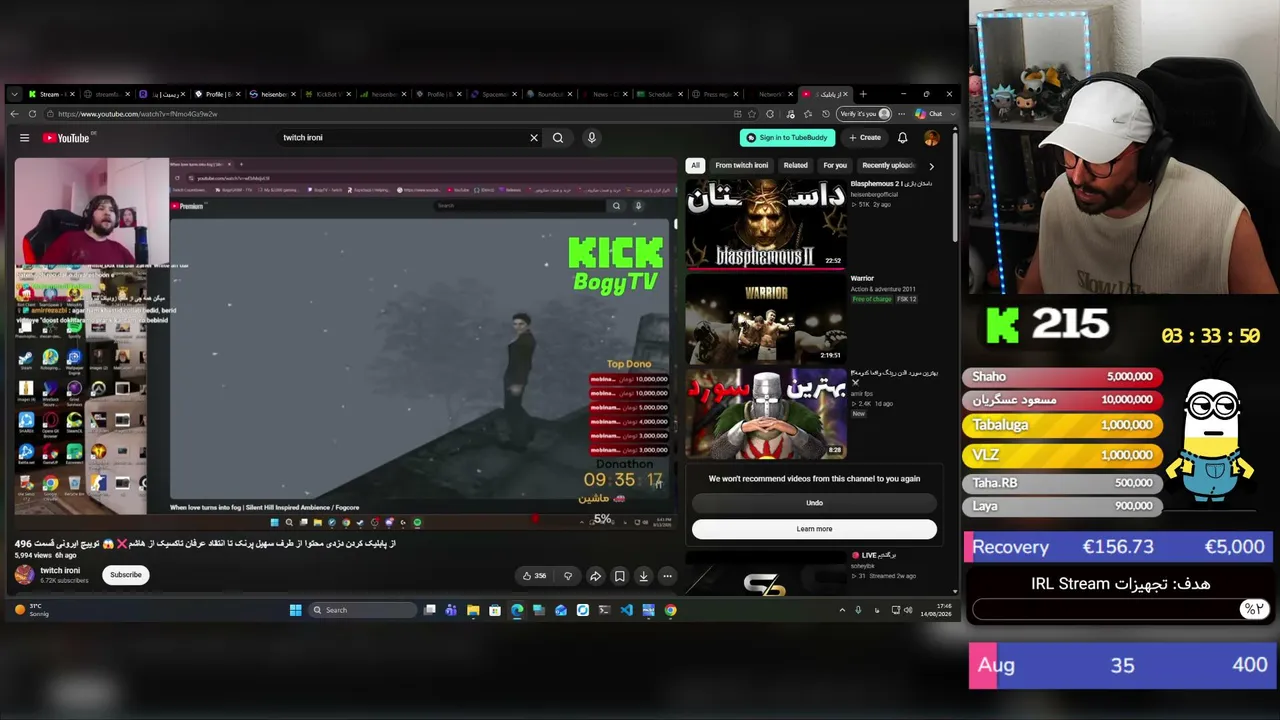Reload the YouTube page
1280x720 pixels.
pos(32,114)
